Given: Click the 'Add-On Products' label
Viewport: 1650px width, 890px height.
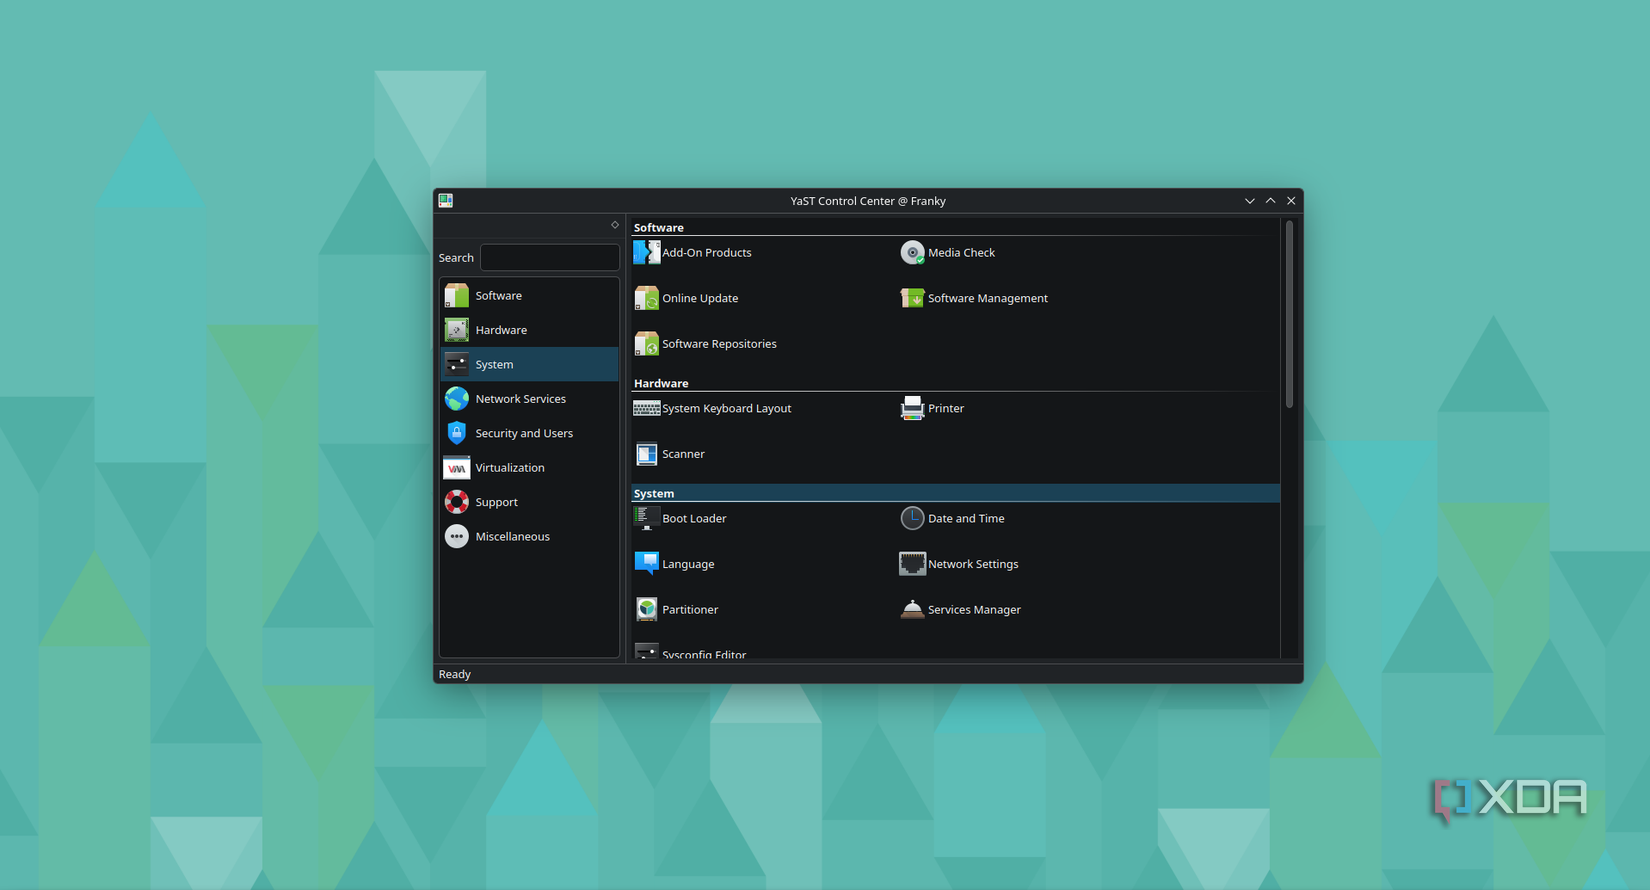Looking at the screenshot, I should pyautogui.click(x=707, y=253).
